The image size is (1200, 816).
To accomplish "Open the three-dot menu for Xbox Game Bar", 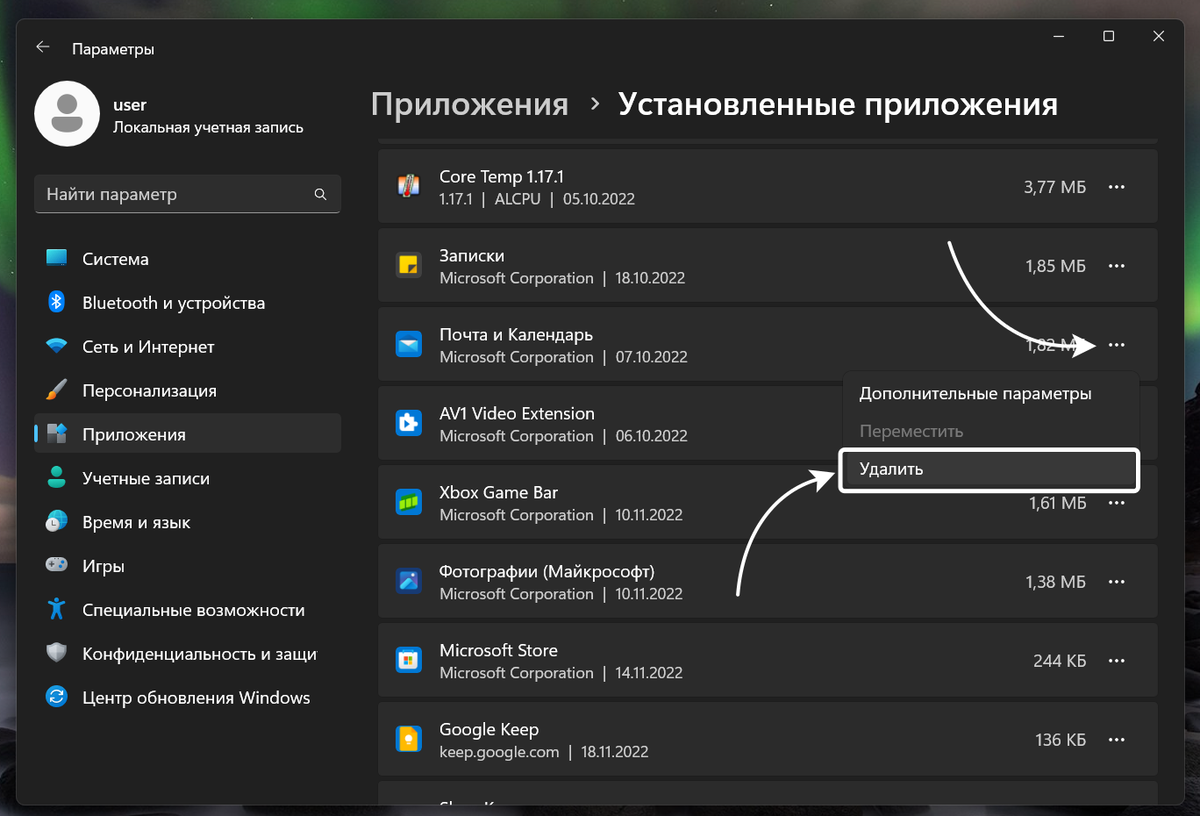I will [x=1117, y=503].
